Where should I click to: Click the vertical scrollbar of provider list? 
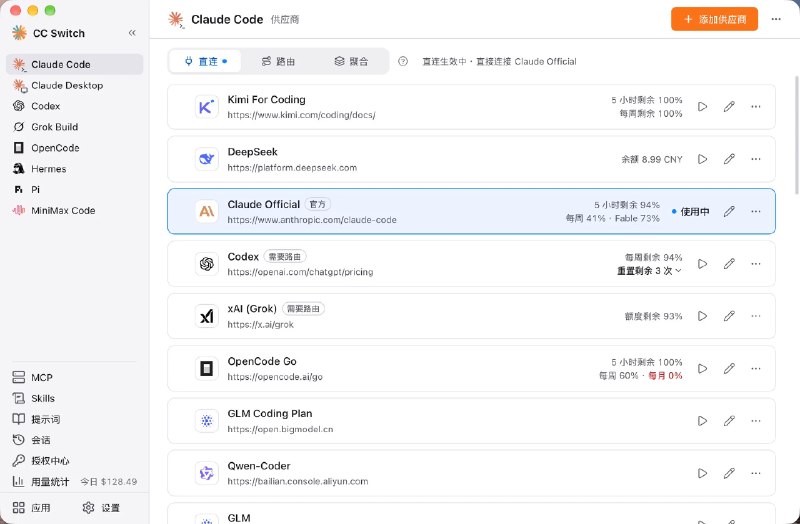pyautogui.click(x=796, y=135)
